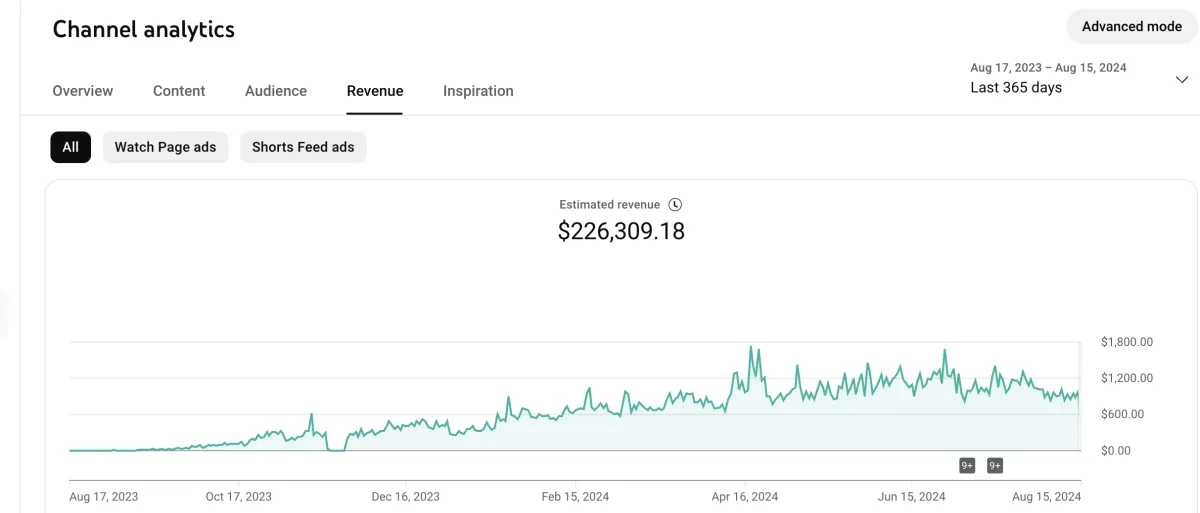Viewport: 1200px width, 513px height.
Task: Click the first 9+ video marker badge
Action: coord(967,465)
